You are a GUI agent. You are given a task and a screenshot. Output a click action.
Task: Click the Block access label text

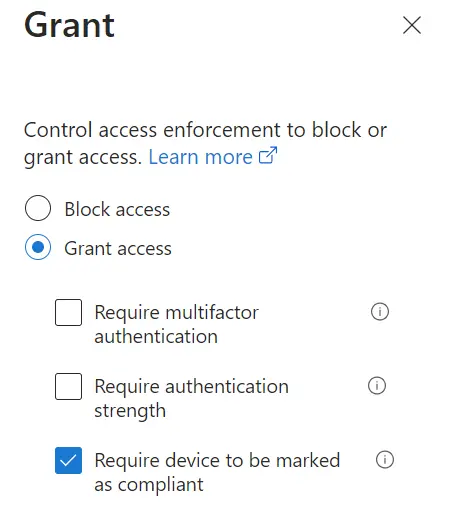(x=117, y=209)
